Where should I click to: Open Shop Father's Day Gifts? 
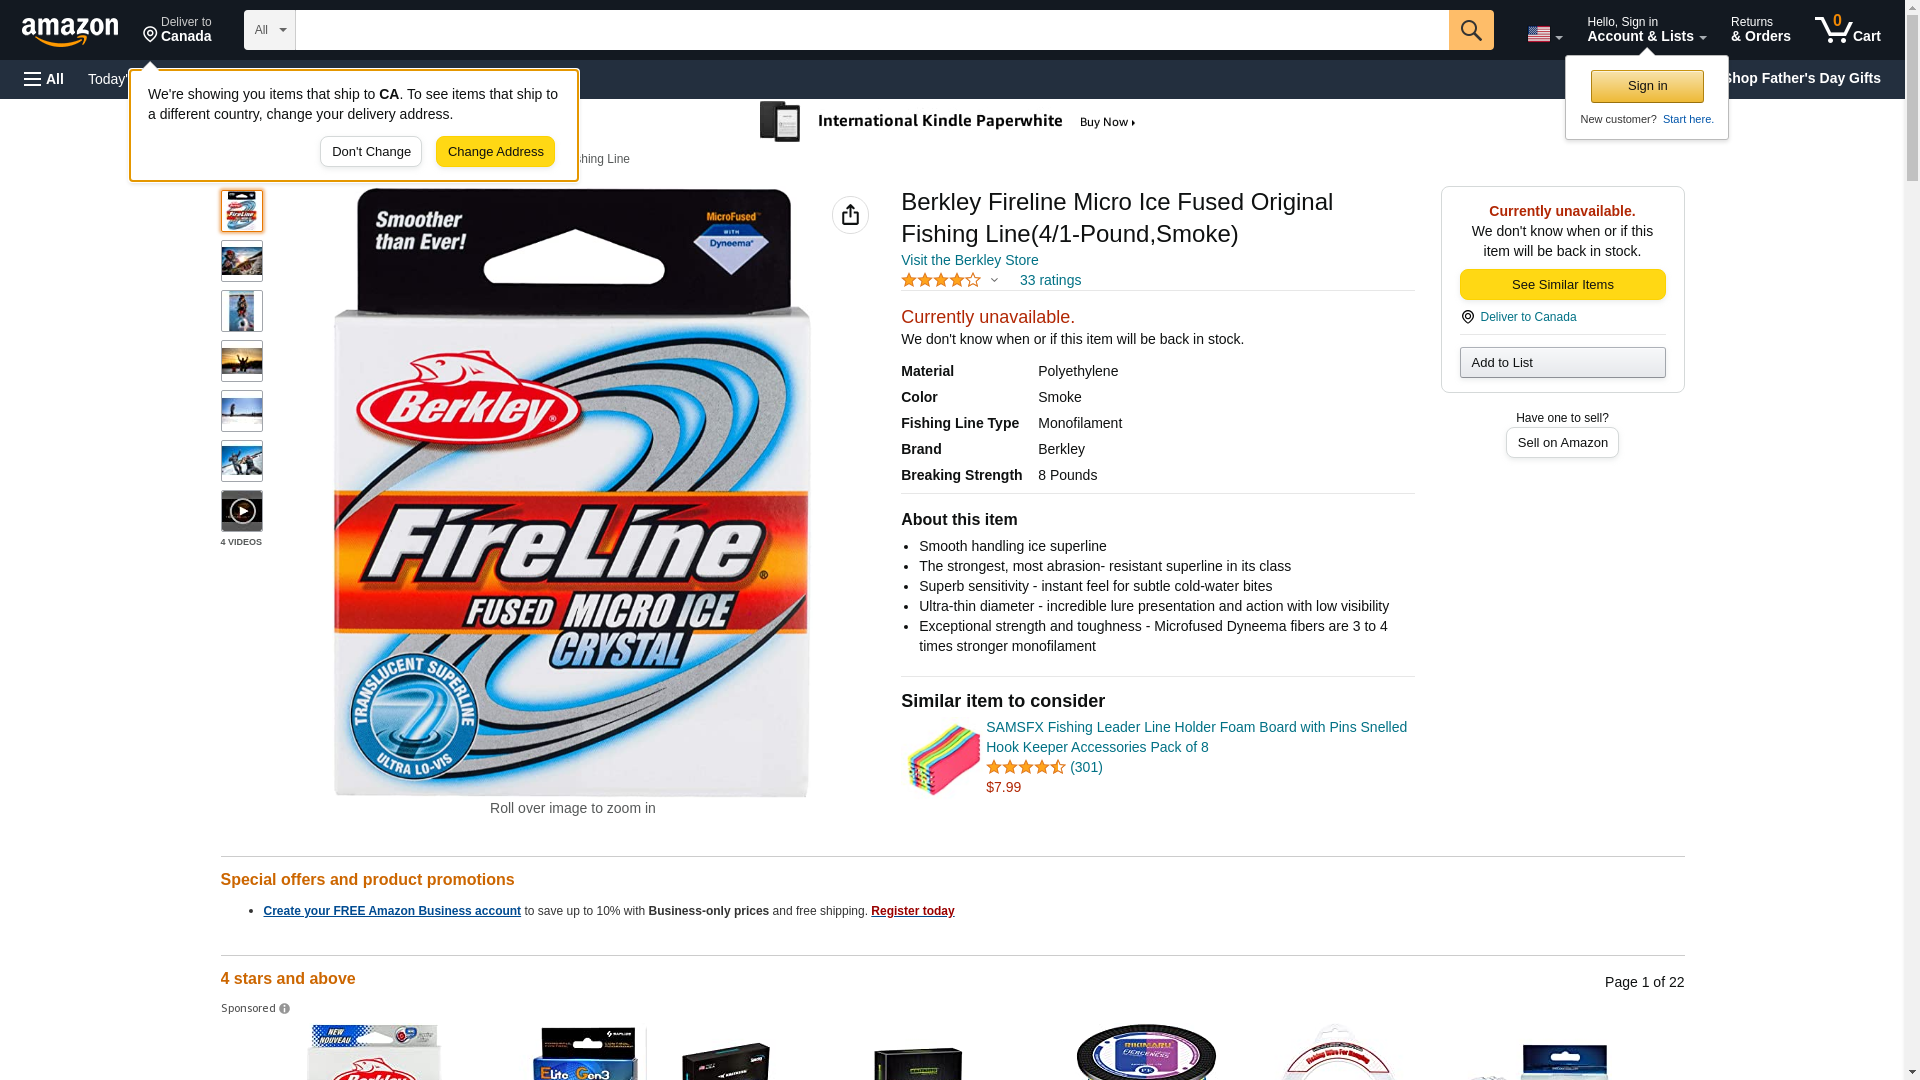1800,78
